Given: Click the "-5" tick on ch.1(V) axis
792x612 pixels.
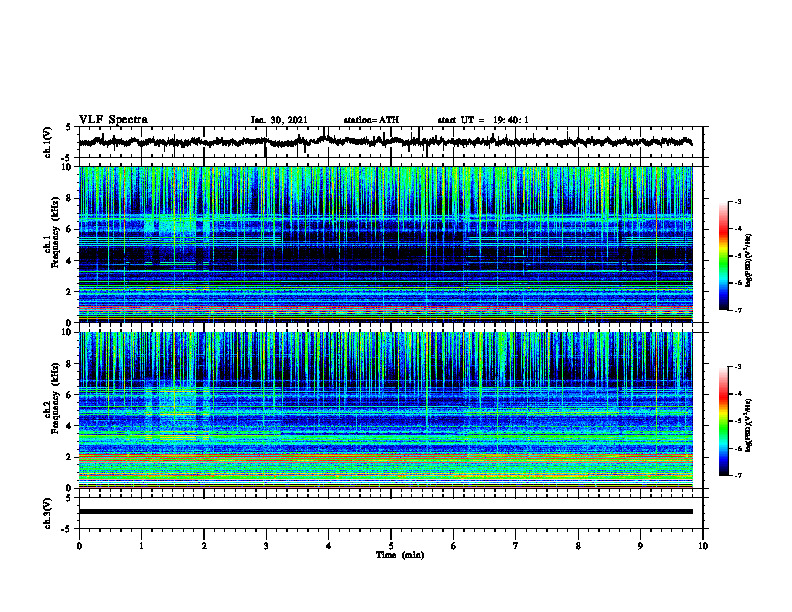Looking at the screenshot, I should click(67, 158).
